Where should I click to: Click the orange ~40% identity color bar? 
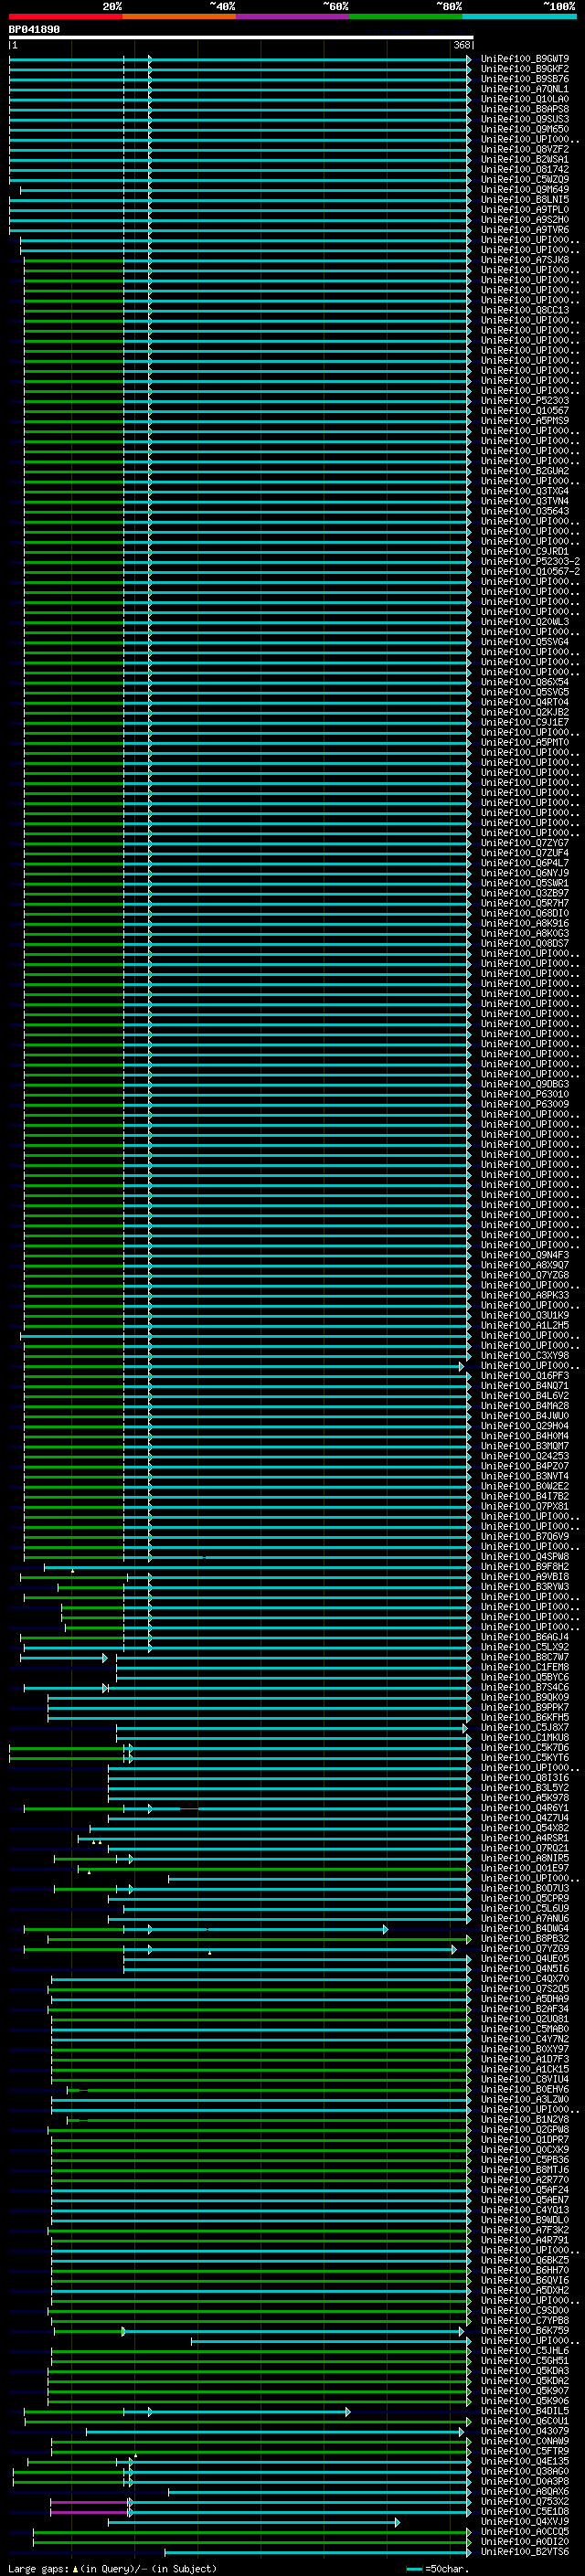(x=179, y=16)
